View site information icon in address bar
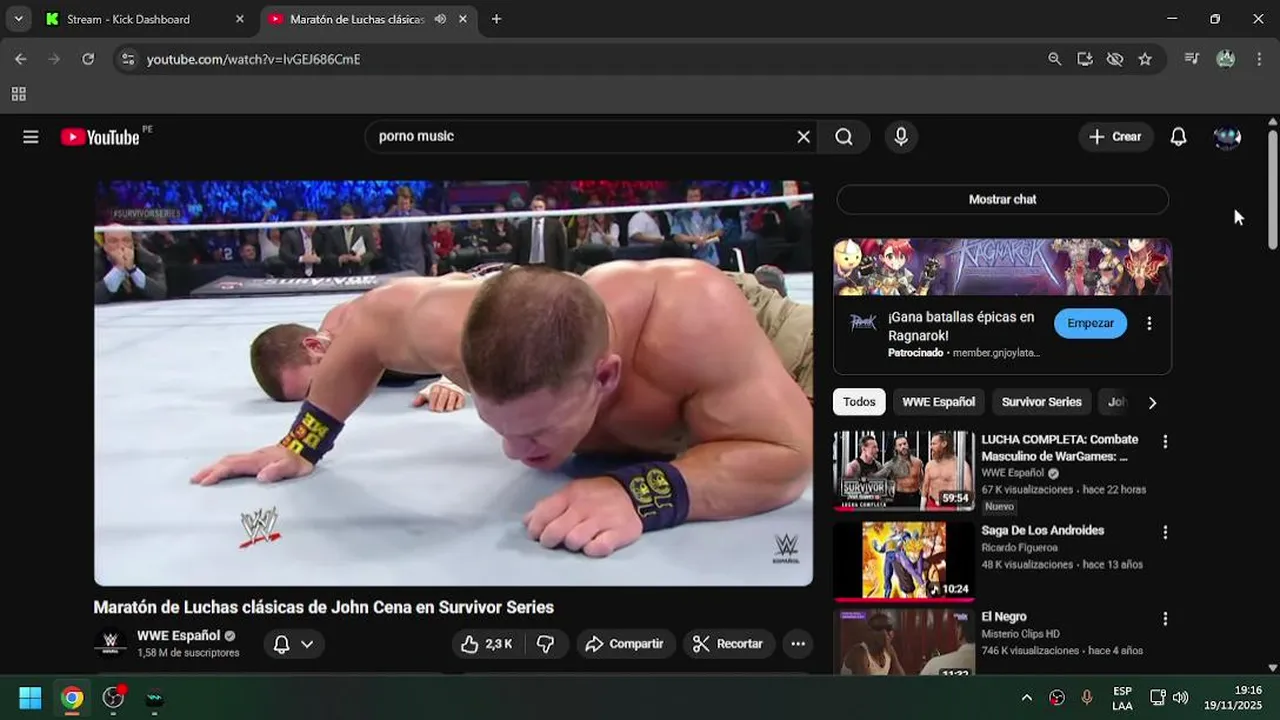The height and width of the screenshot is (720, 1280). coord(127,59)
